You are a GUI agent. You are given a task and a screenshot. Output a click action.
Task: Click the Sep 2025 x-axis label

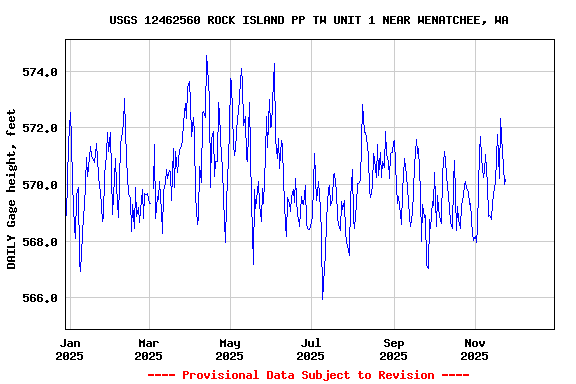tap(393, 349)
